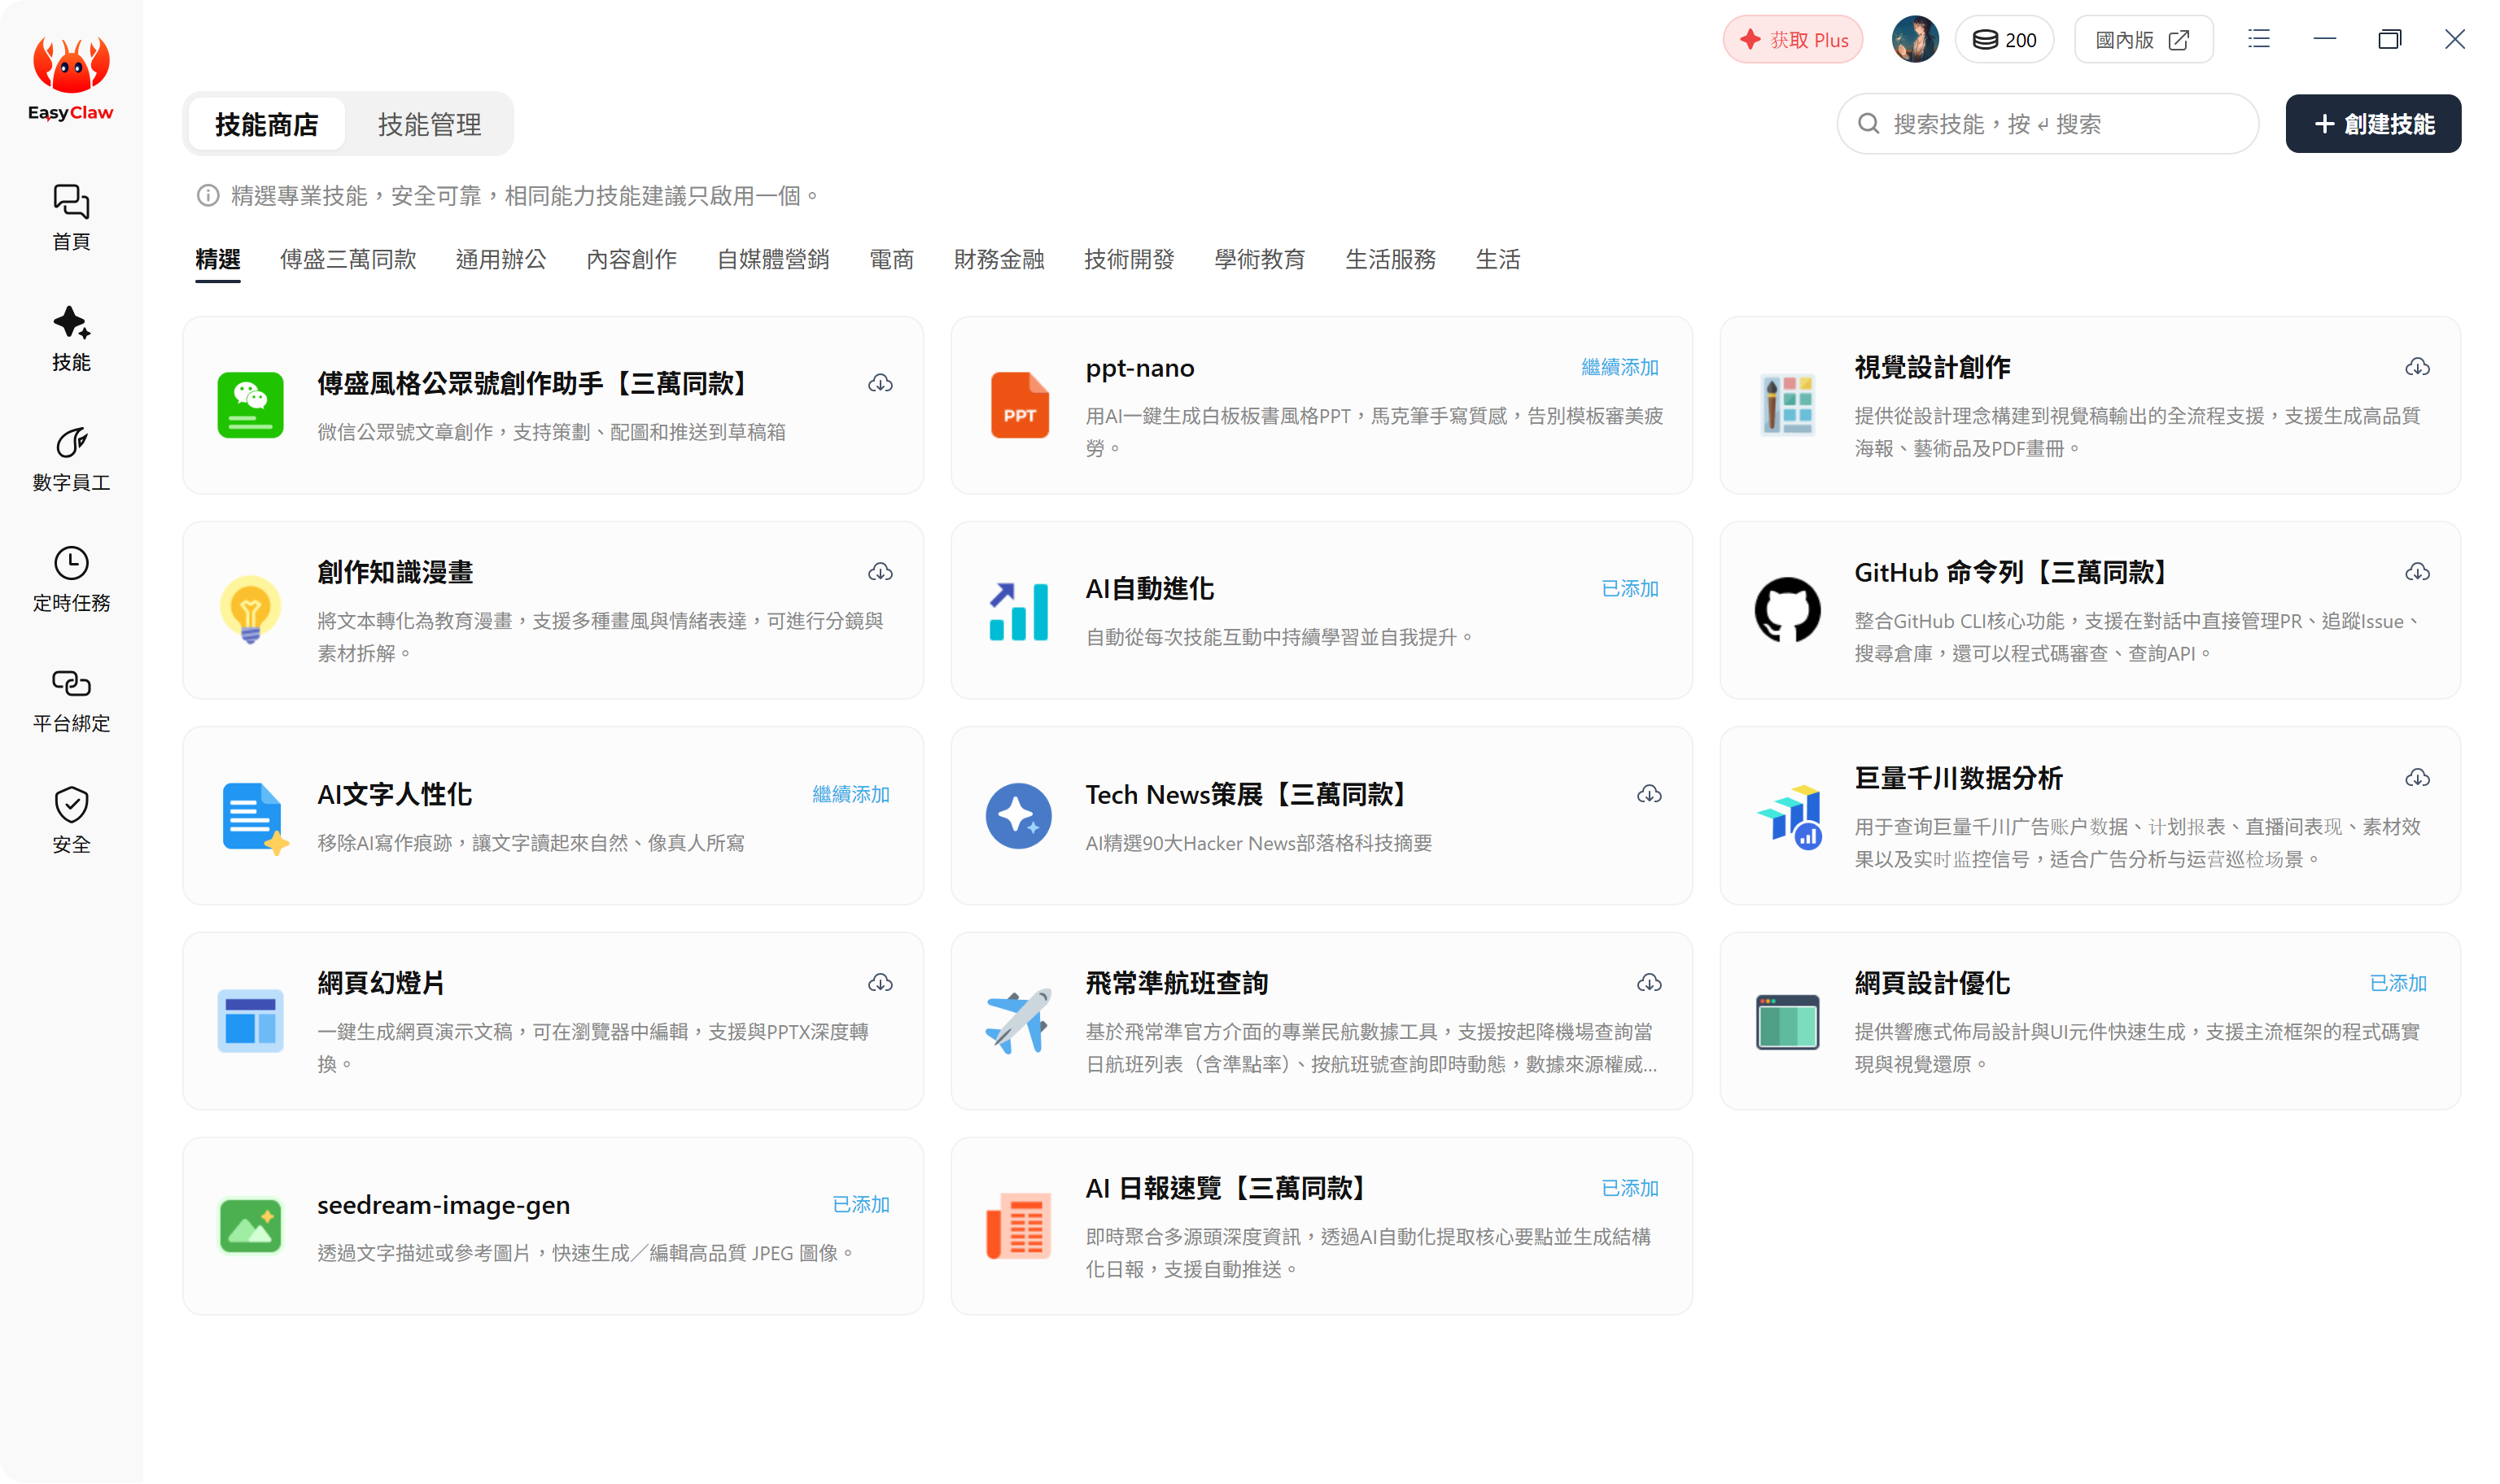Image resolution: width=2500 pixels, height=1484 pixels.
Task: Select the 財務金融 category tab
Action: coord(998,259)
